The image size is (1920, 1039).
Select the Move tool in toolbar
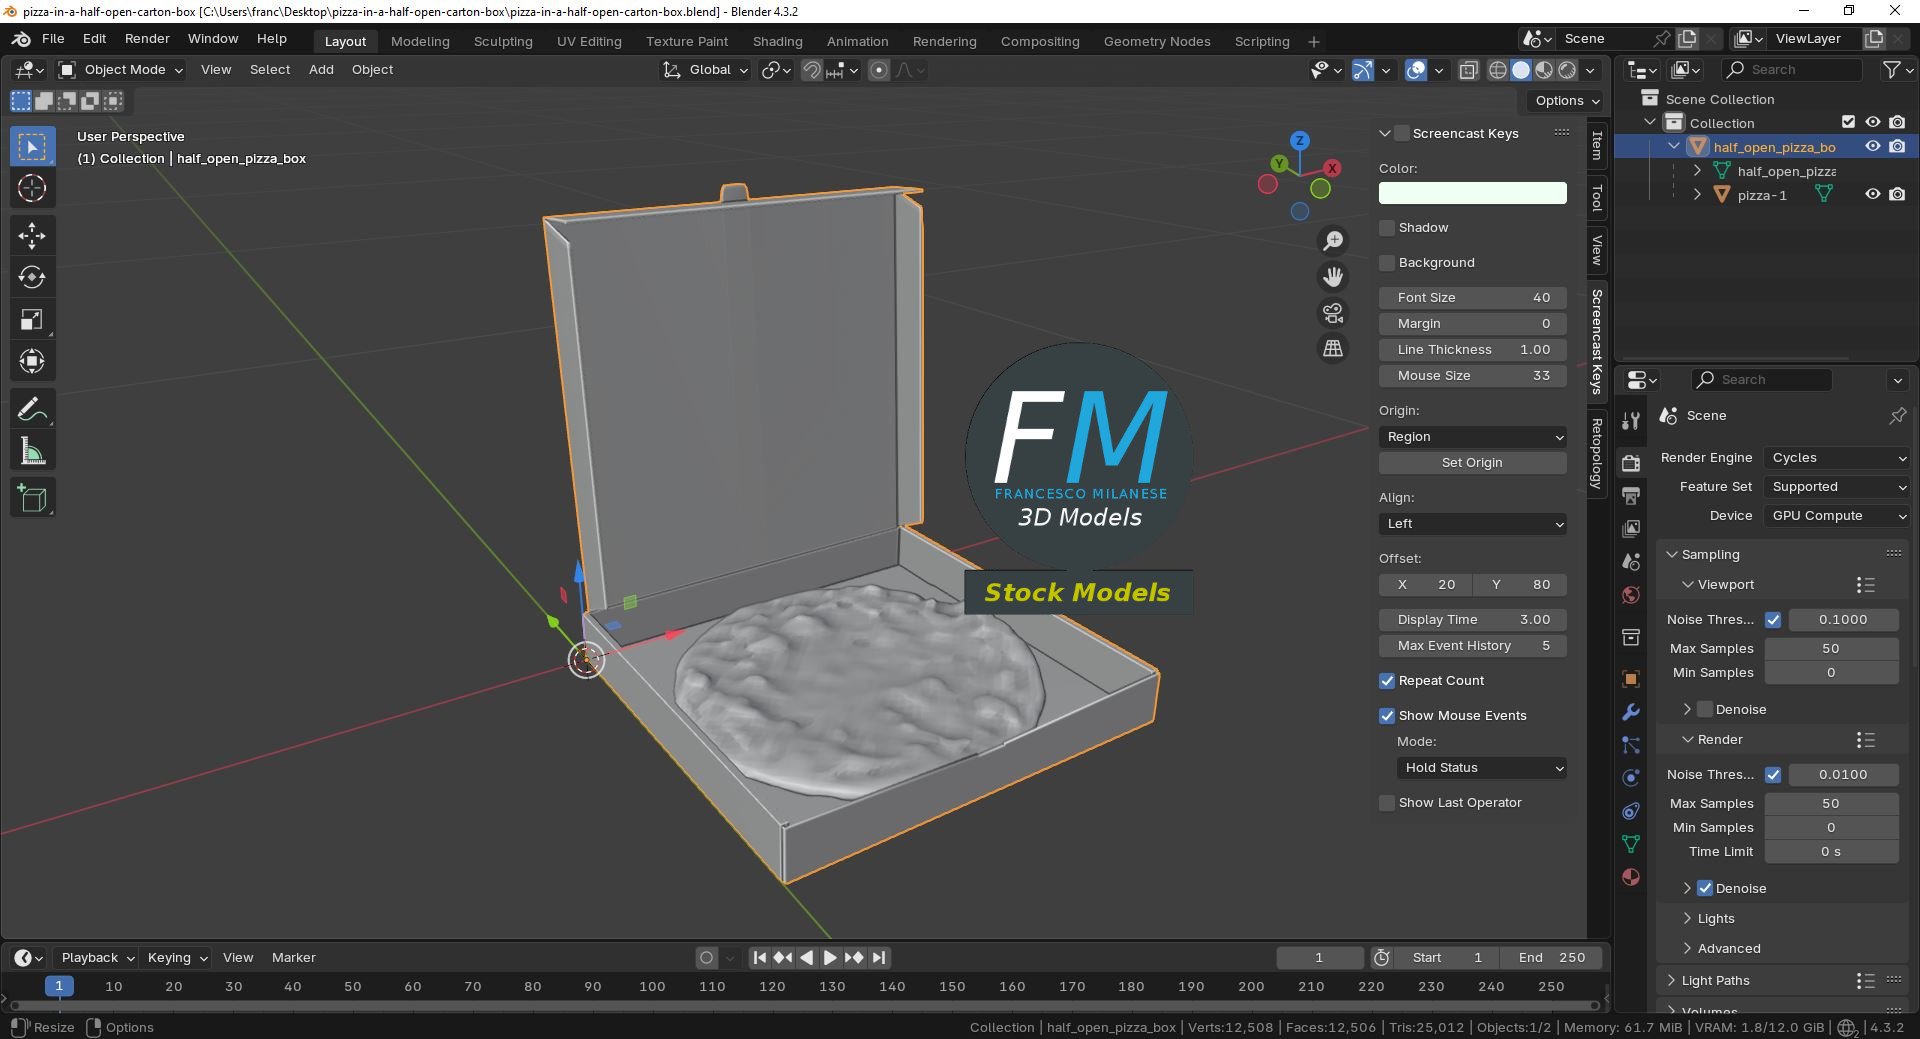32,235
